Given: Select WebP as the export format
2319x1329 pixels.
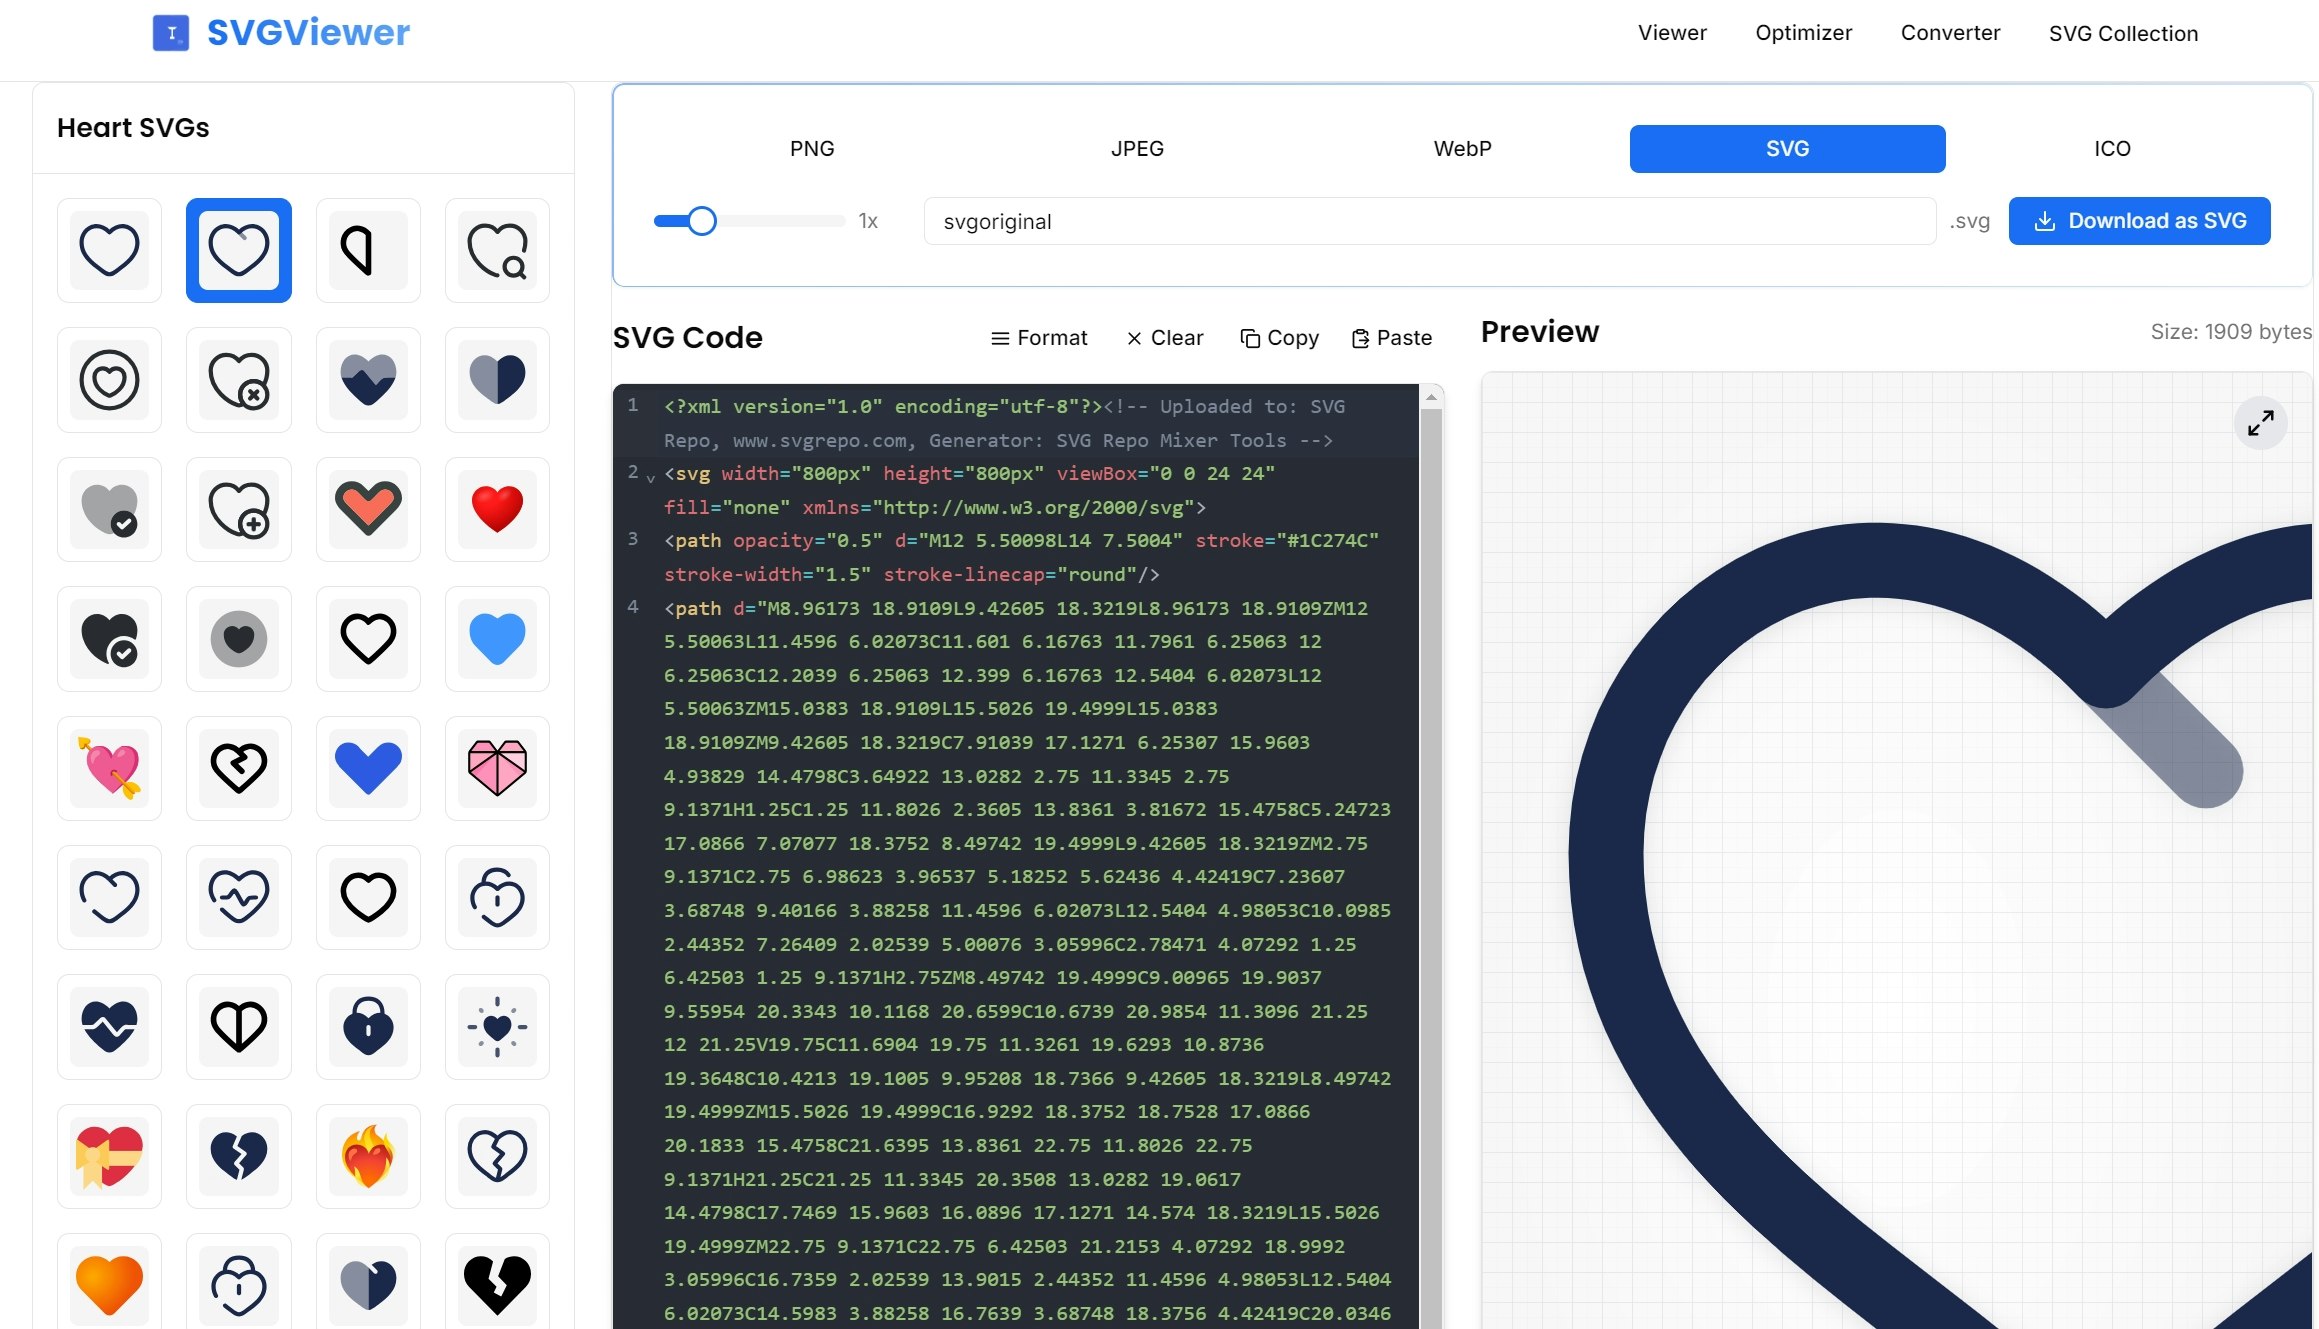Looking at the screenshot, I should click(1461, 148).
